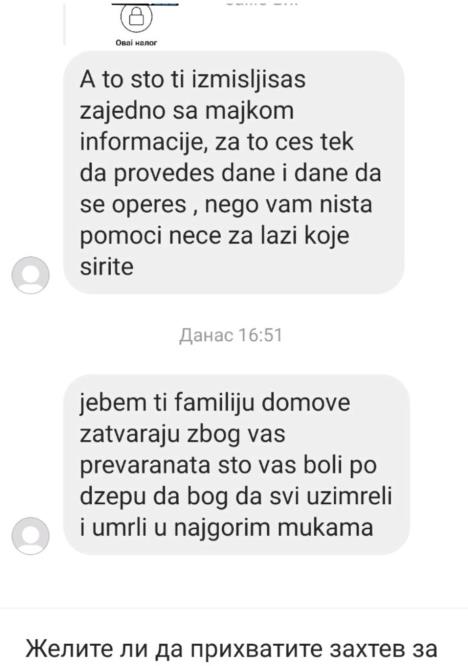
Task: Tap the sender avatar beside second message
Action: pos(30,536)
